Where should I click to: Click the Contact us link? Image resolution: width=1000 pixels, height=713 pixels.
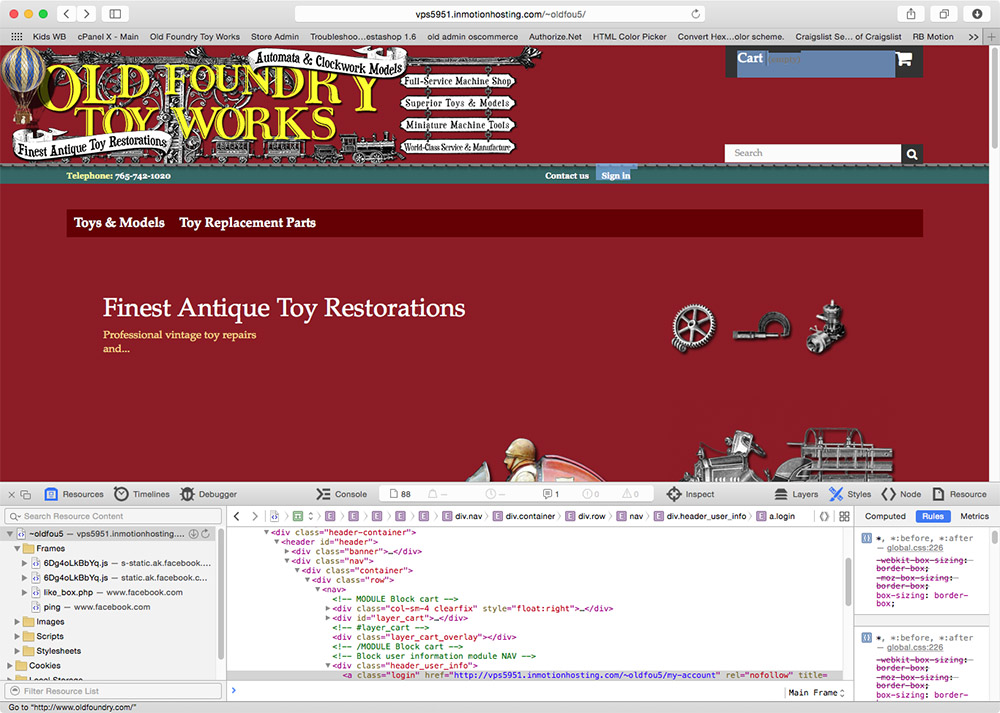(x=566, y=176)
